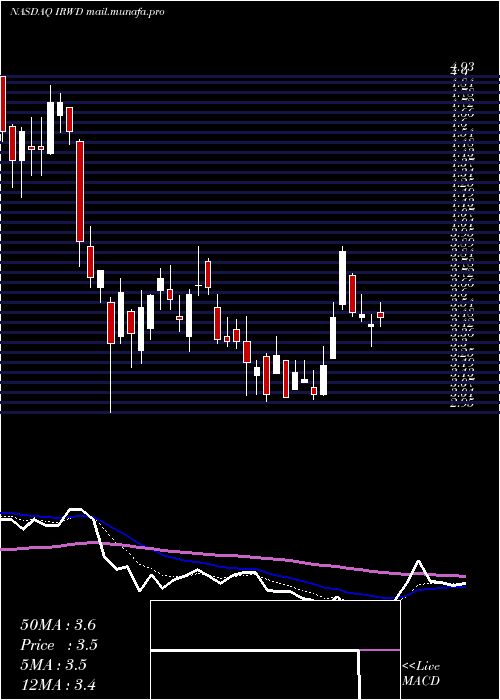Click the tall white candlestick at the late-chart peak
The width and height of the screenshot is (500, 700).
click(x=342, y=278)
